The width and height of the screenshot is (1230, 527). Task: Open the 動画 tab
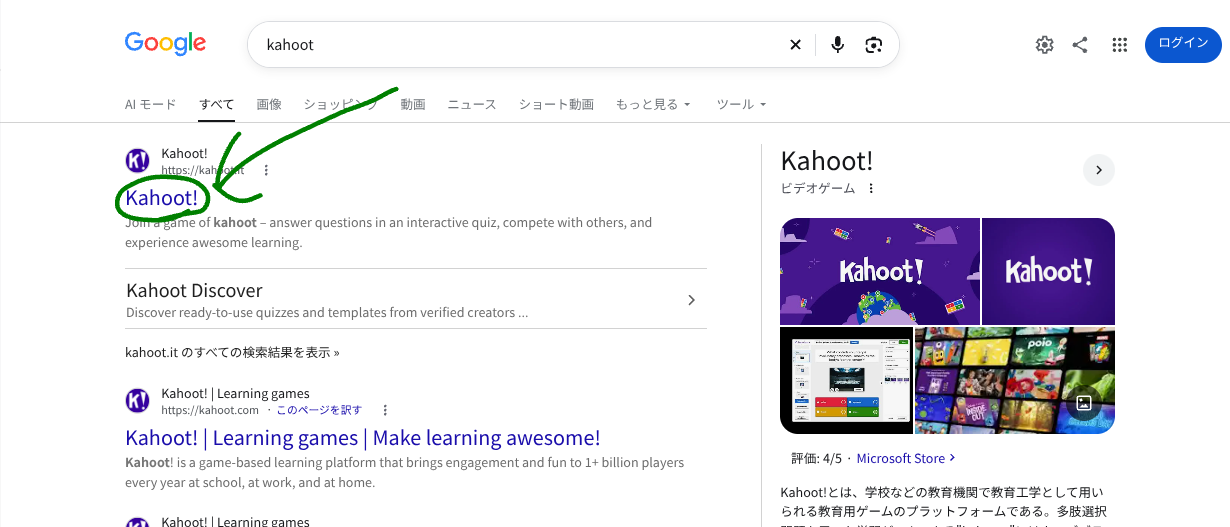413,104
